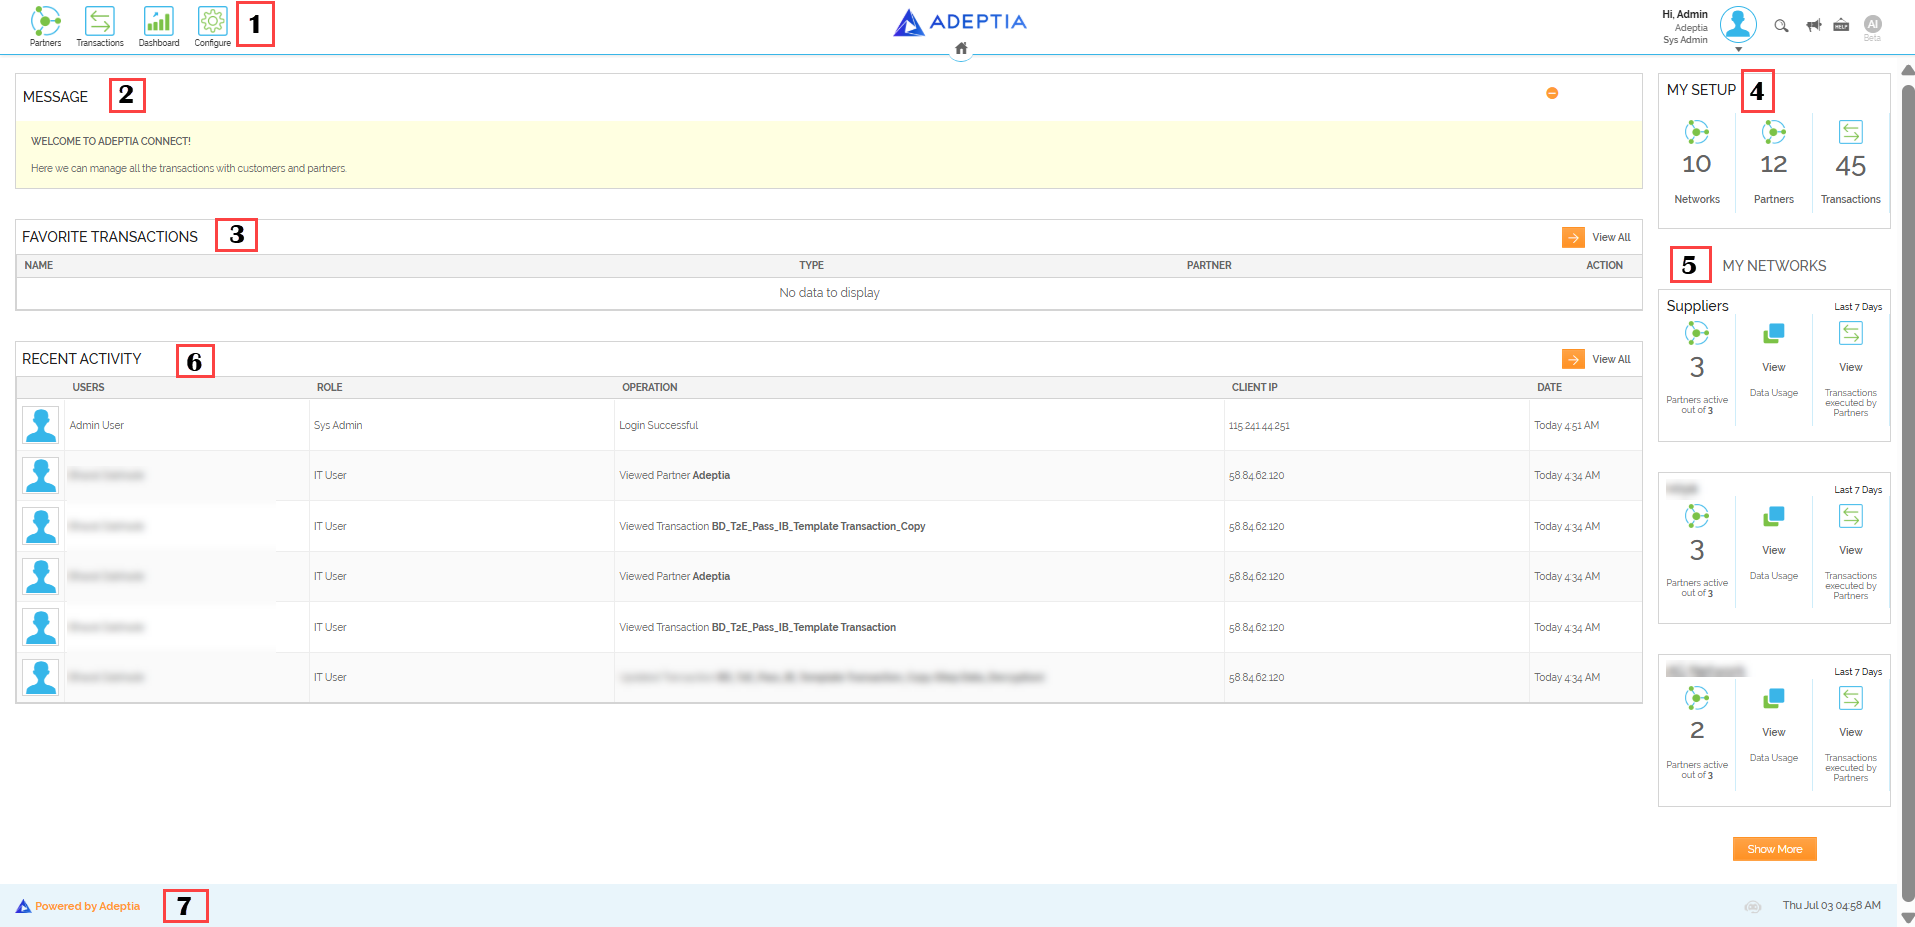Viewport: 1915px width, 927px height.
Task: Click the scrollbar down arrow
Action: click(x=1907, y=917)
